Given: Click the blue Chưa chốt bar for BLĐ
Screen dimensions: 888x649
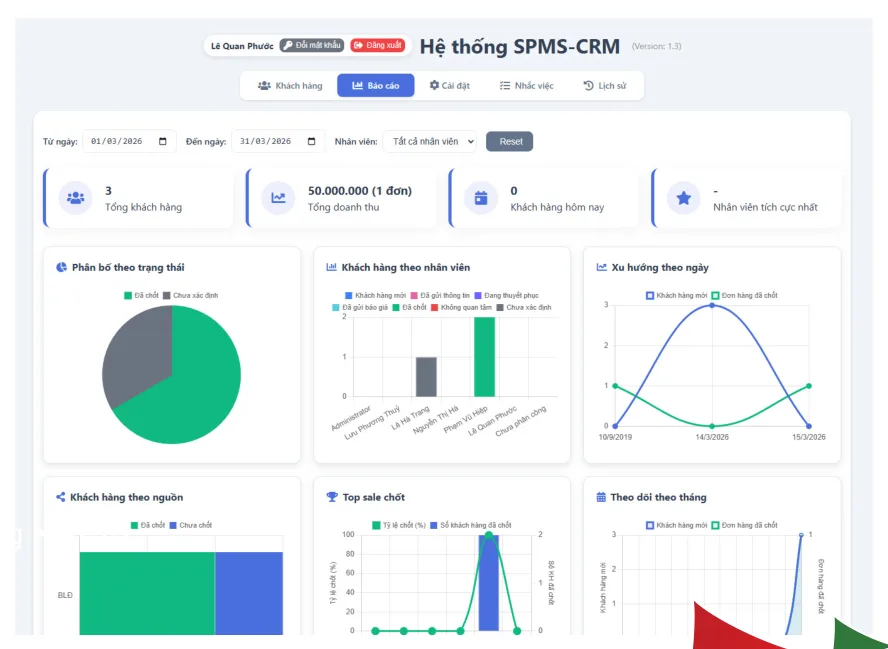Looking at the screenshot, I should tap(249, 593).
